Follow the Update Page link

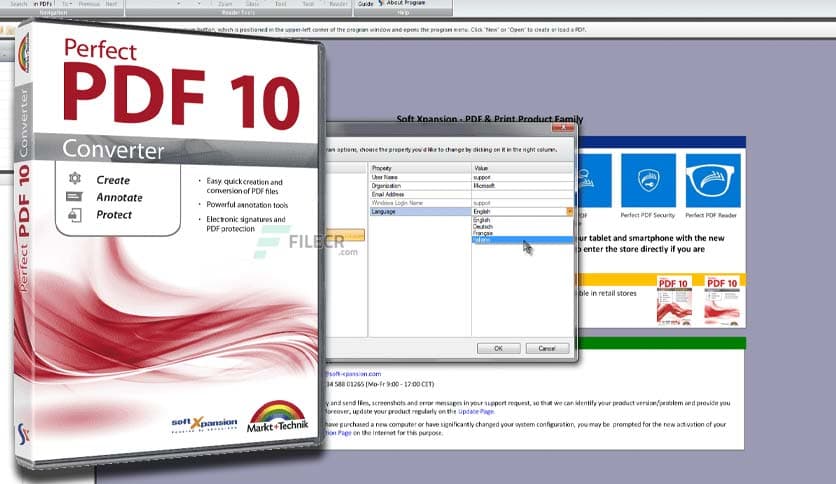[476, 412]
